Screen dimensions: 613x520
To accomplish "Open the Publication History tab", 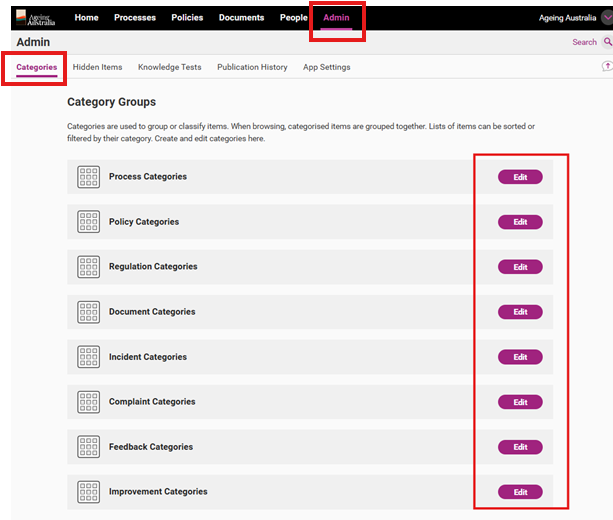I will pos(252,67).
